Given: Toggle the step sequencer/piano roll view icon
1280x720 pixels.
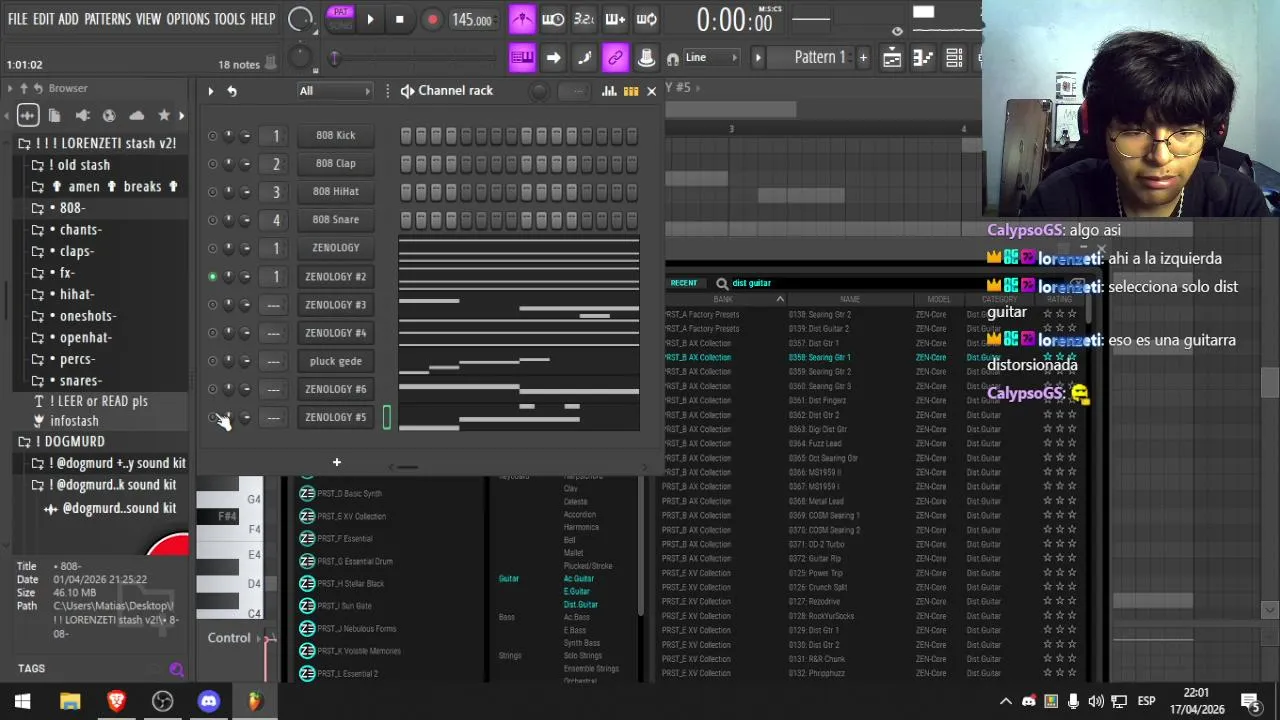Looking at the screenshot, I should [631, 91].
